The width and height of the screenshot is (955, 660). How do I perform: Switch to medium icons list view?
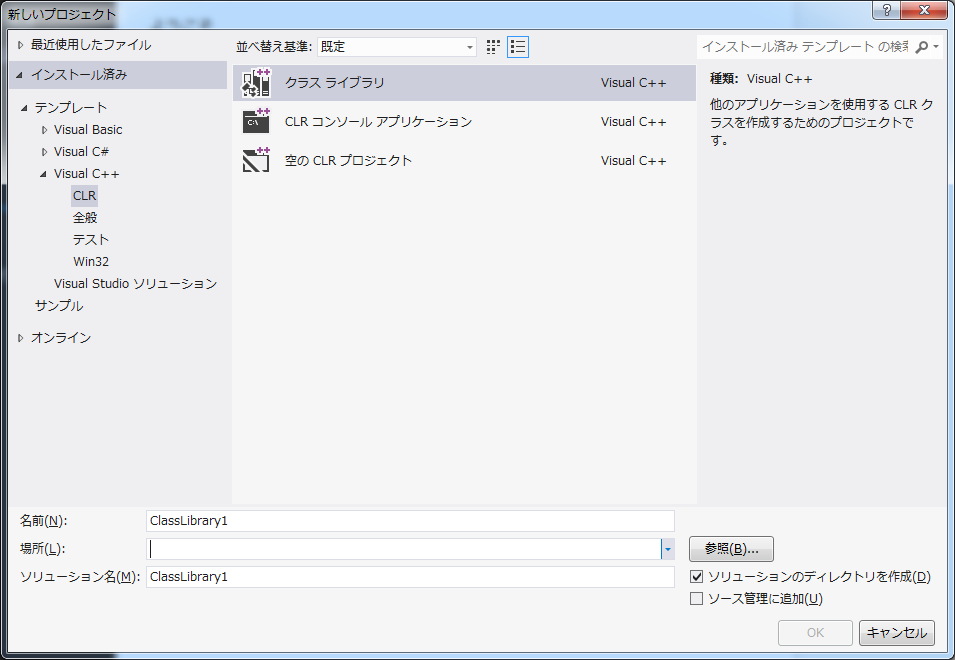click(517, 47)
